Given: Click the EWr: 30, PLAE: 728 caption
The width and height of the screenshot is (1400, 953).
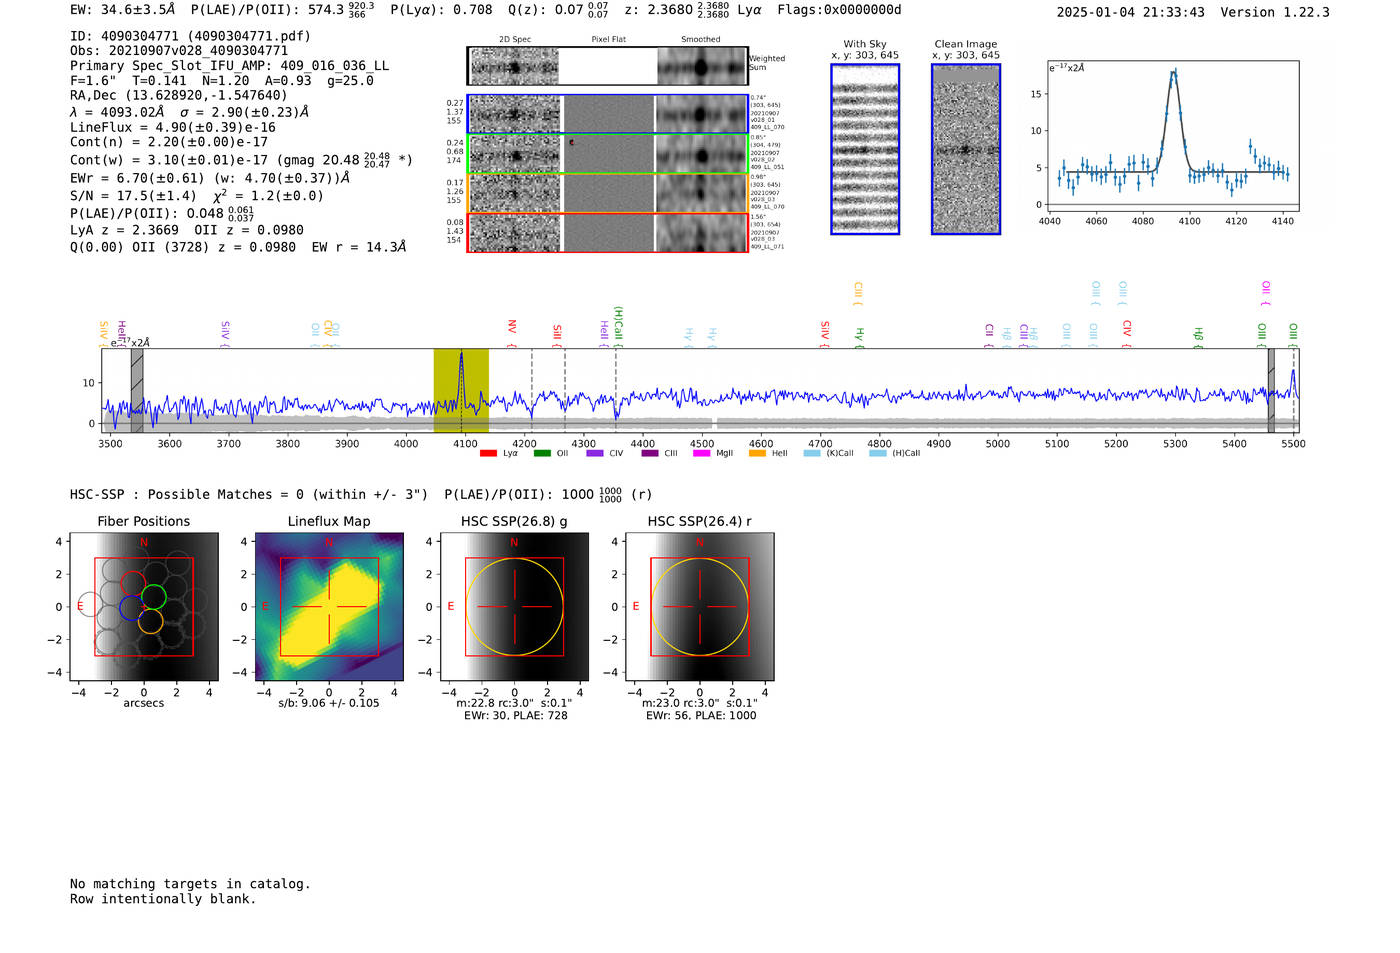Looking at the screenshot, I should [x=515, y=716].
